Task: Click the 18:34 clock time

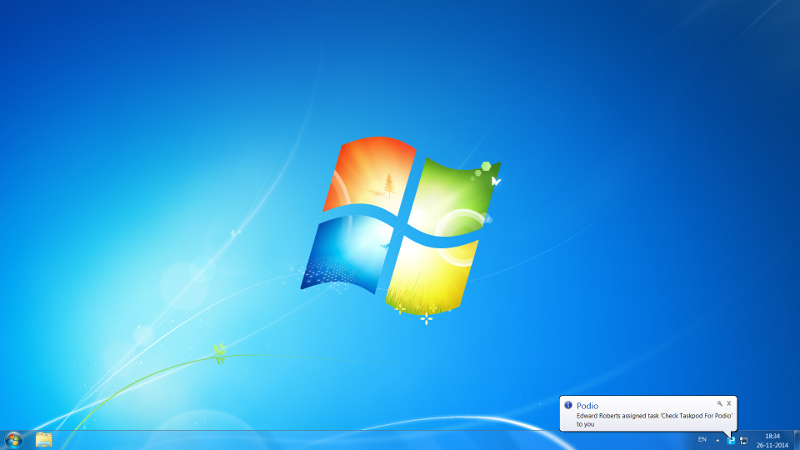Action: coord(772,436)
